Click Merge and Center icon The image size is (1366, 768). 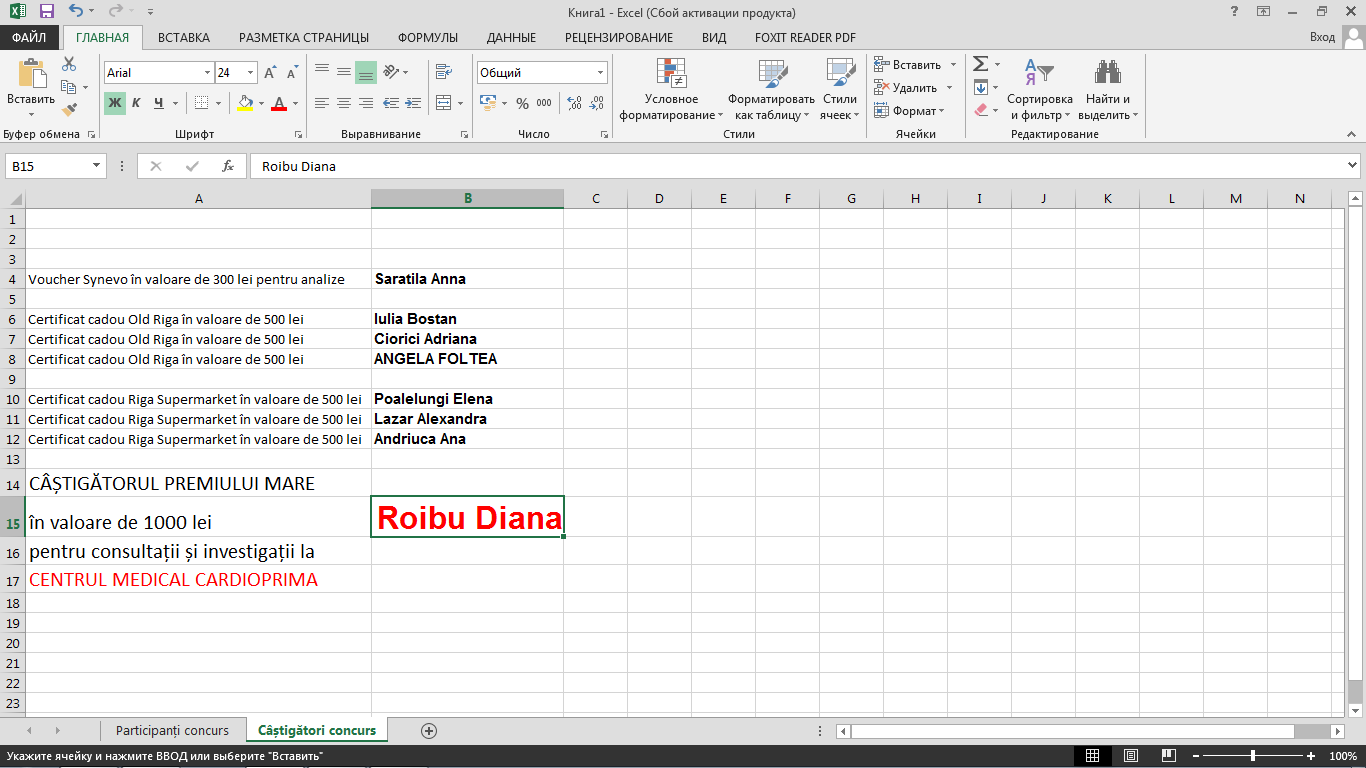(443, 102)
